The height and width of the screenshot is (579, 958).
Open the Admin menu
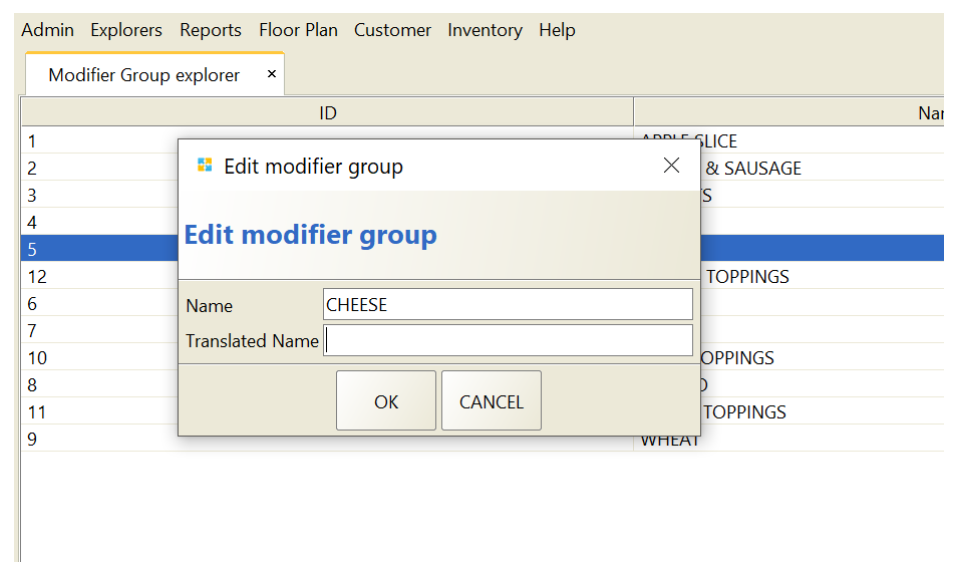click(x=48, y=30)
